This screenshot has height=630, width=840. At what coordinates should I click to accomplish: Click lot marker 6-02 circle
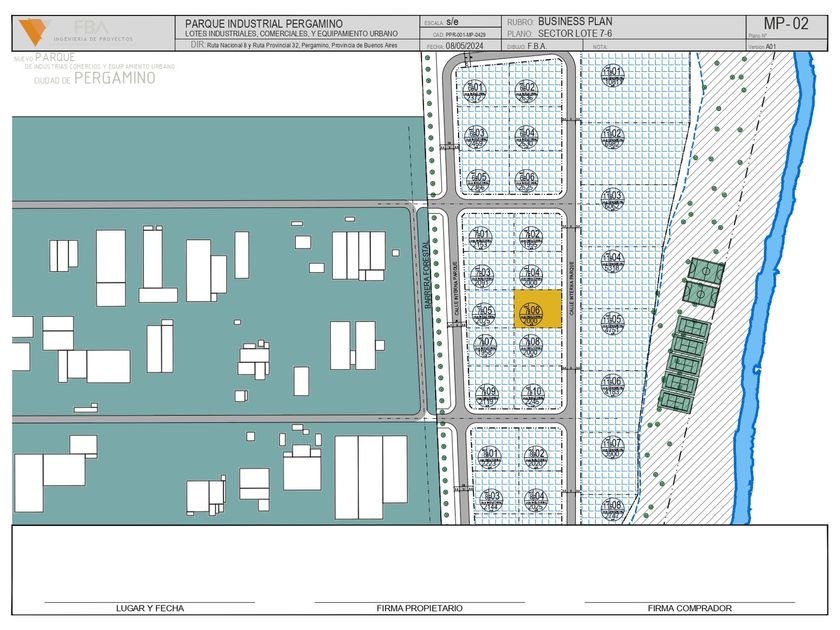click(526, 91)
